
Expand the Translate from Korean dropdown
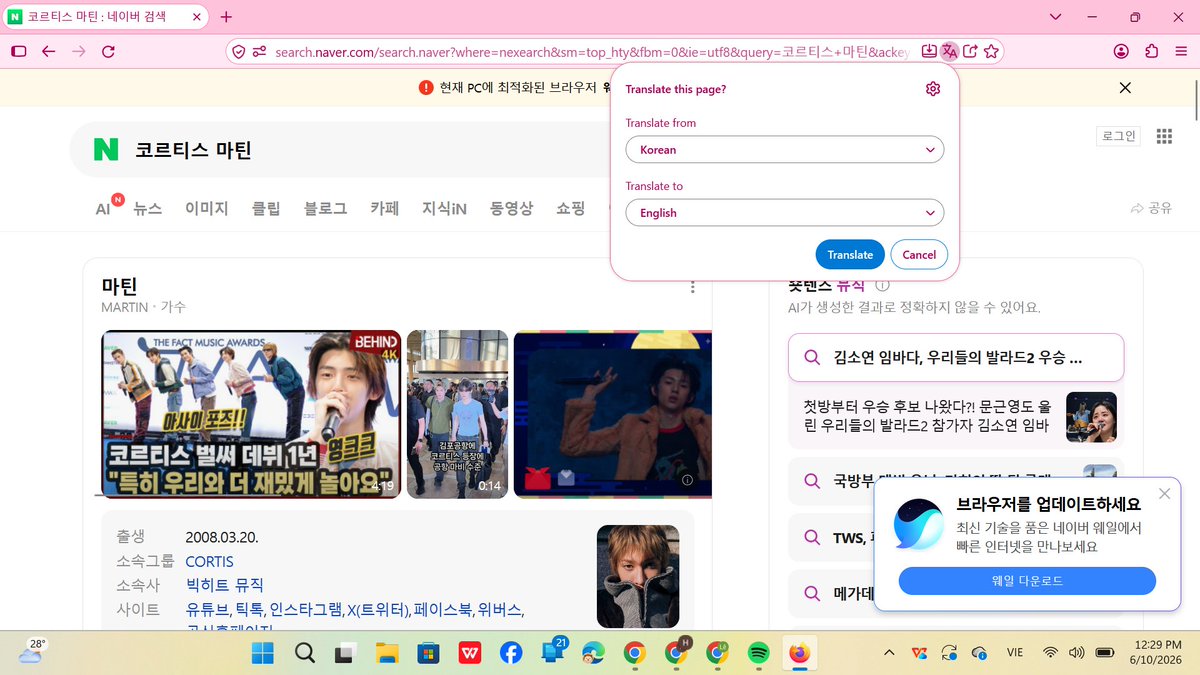785,150
